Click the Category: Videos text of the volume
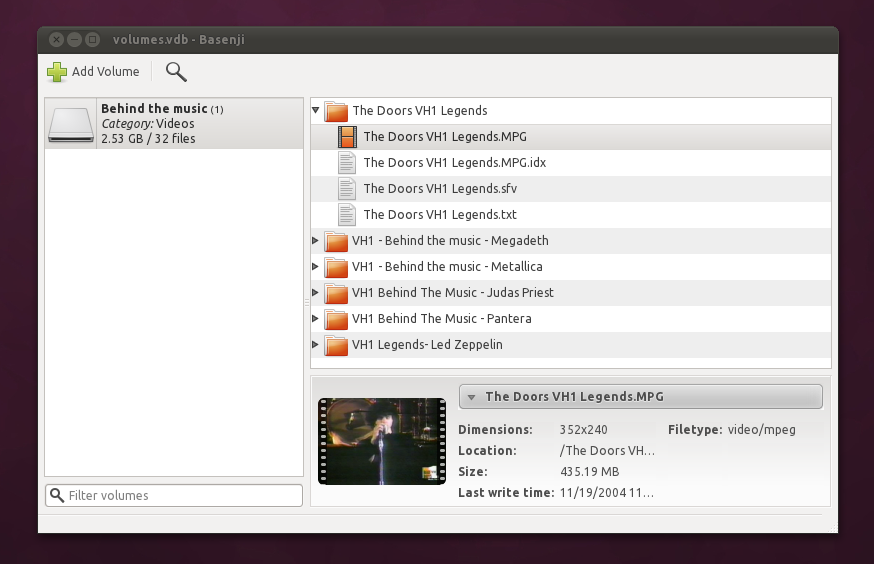 [x=148, y=124]
